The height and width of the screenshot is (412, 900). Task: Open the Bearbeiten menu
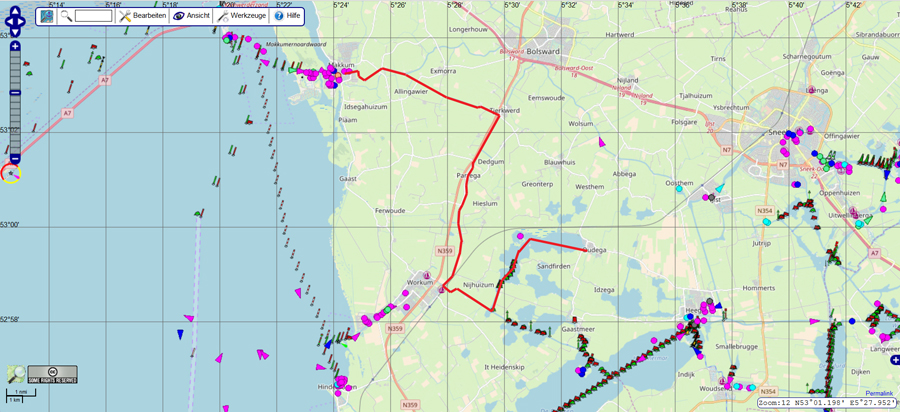142,16
